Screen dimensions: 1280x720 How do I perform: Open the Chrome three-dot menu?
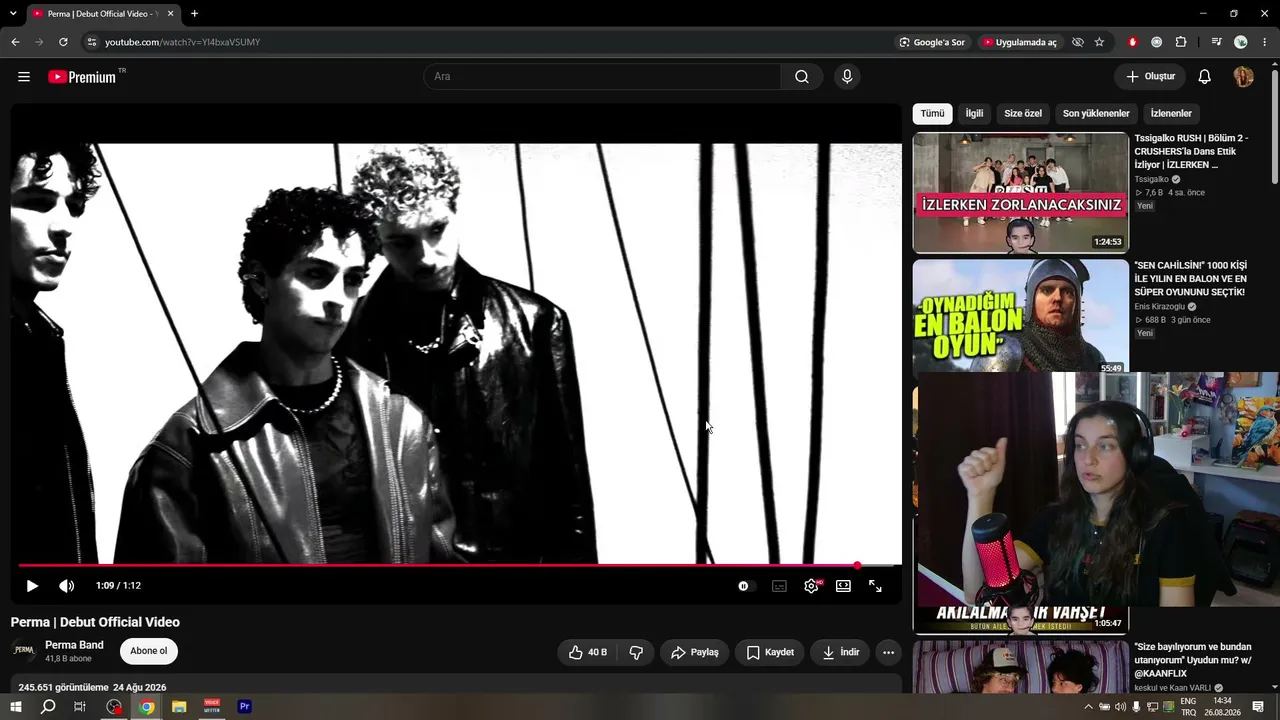1264,42
